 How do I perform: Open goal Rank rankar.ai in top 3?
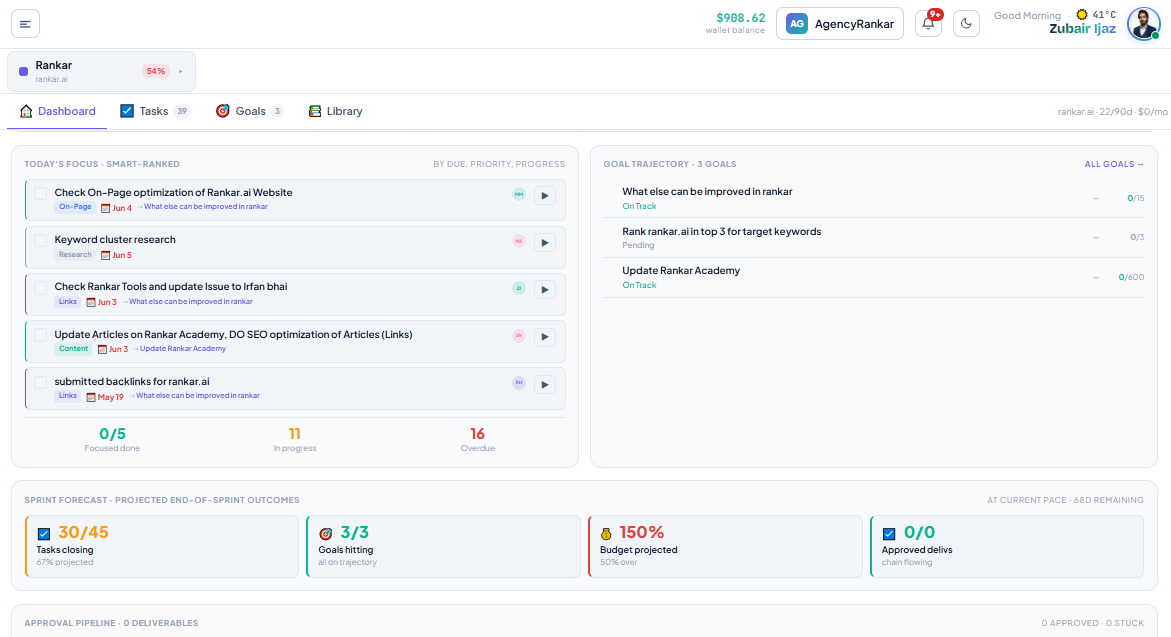tap(874, 238)
